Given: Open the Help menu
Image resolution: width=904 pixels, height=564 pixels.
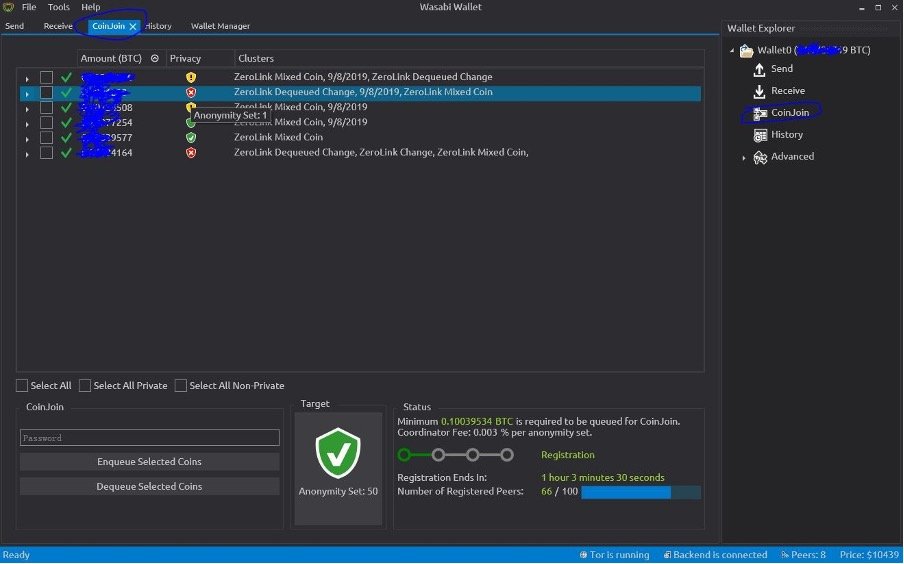Looking at the screenshot, I should pyautogui.click(x=91, y=7).
